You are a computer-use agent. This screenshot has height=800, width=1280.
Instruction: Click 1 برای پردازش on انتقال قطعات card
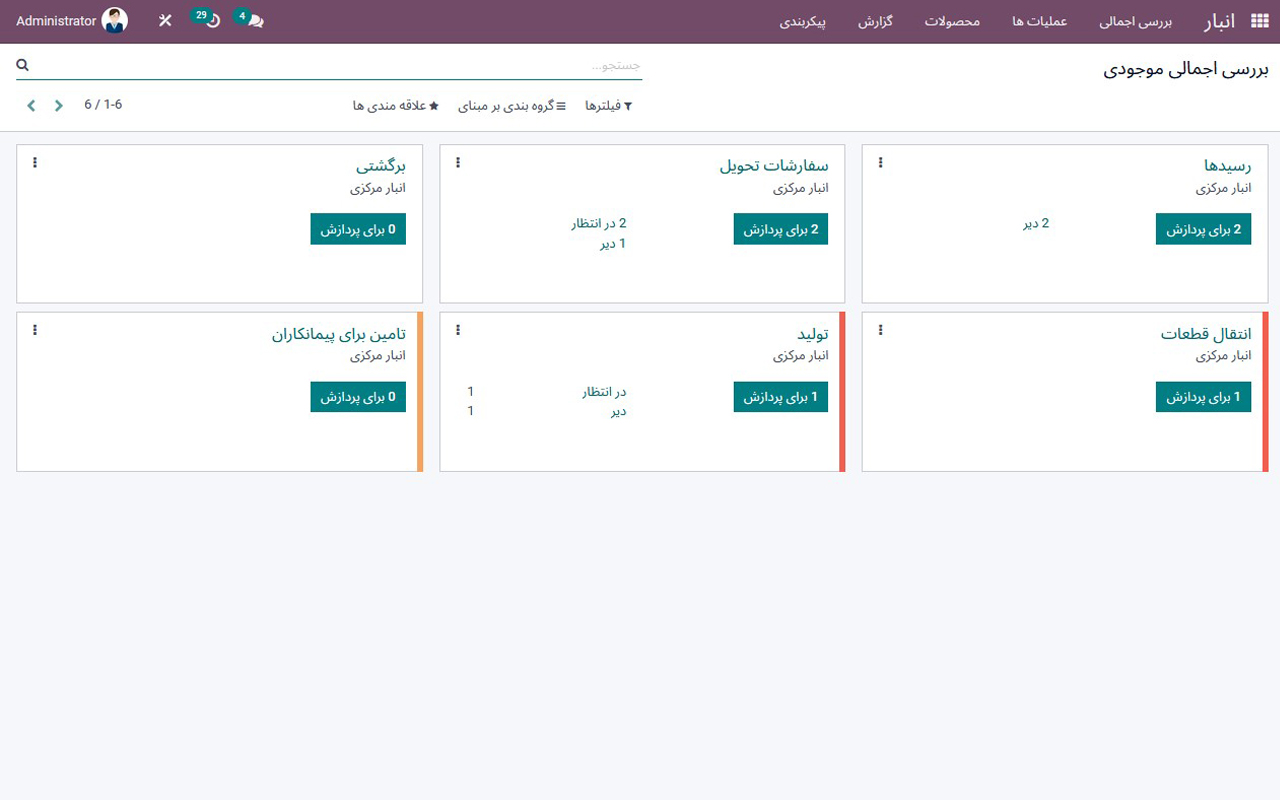tap(1203, 396)
